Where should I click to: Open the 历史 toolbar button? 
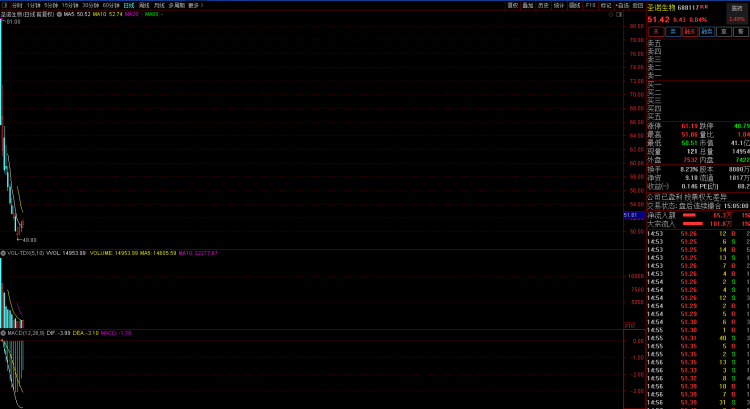543,5
